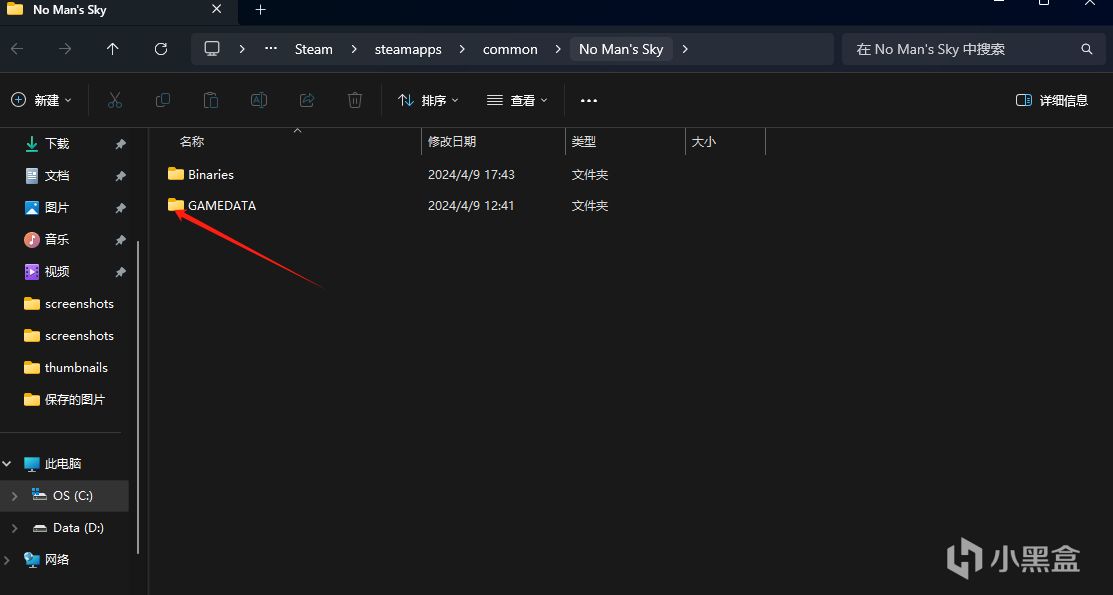Toggle the Details pane (详细信息)

pos(1052,100)
